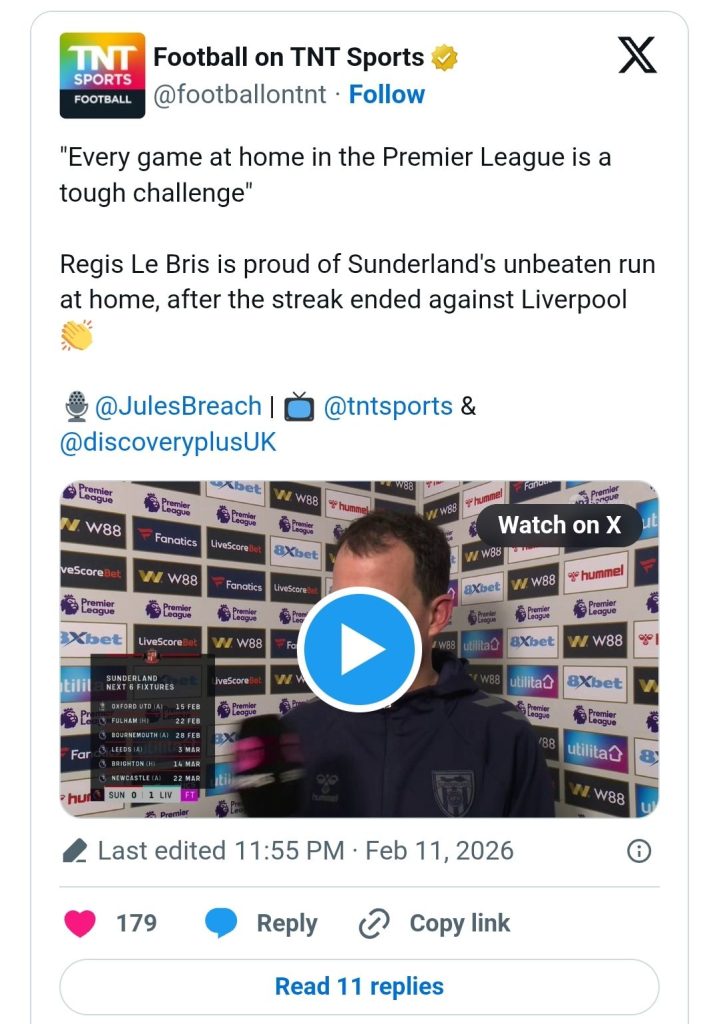The width and height of the screenshot is (719, 1024).
Task: Click the Watch on X button
Action: click(x=559, y=525)
